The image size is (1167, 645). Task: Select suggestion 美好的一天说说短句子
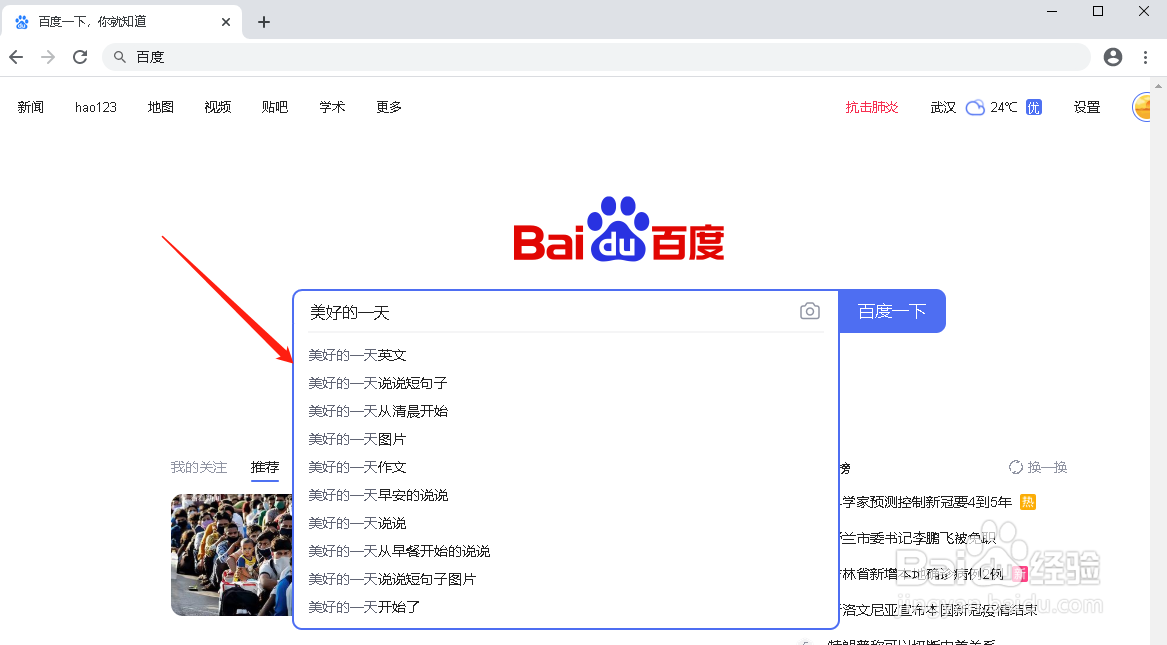click(378, 383)
